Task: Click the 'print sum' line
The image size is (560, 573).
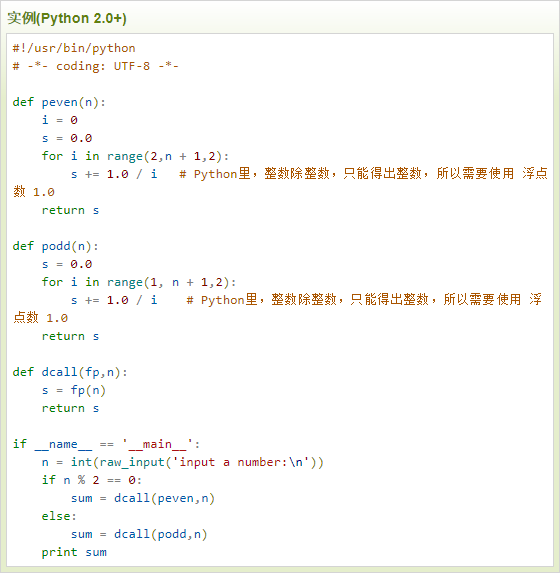Action: (74, 552)
